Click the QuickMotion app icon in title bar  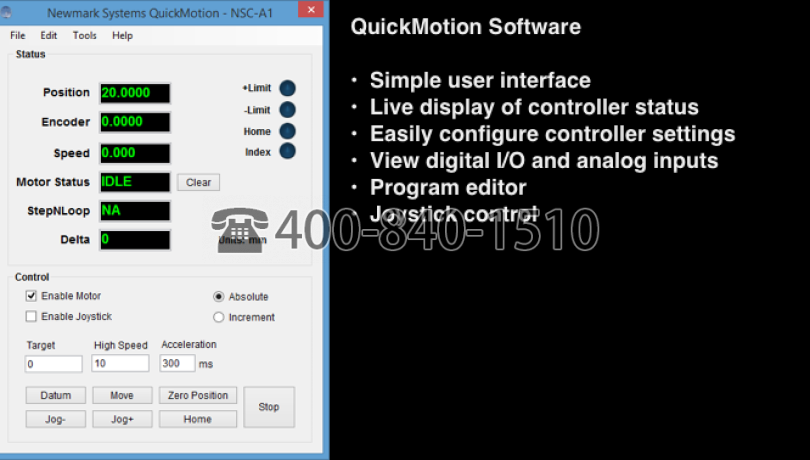point(6,12)
